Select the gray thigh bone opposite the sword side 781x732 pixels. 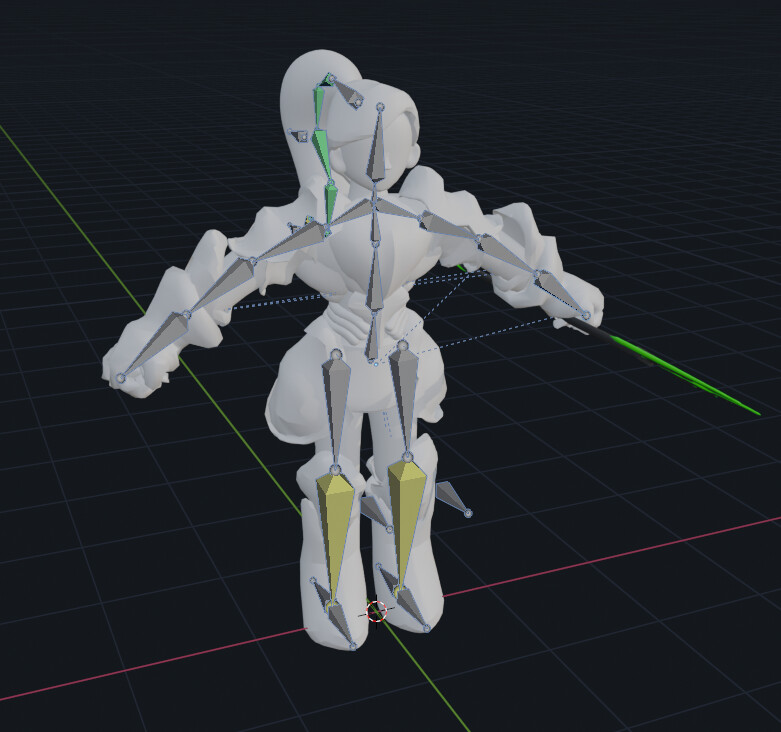pos(336,408)
